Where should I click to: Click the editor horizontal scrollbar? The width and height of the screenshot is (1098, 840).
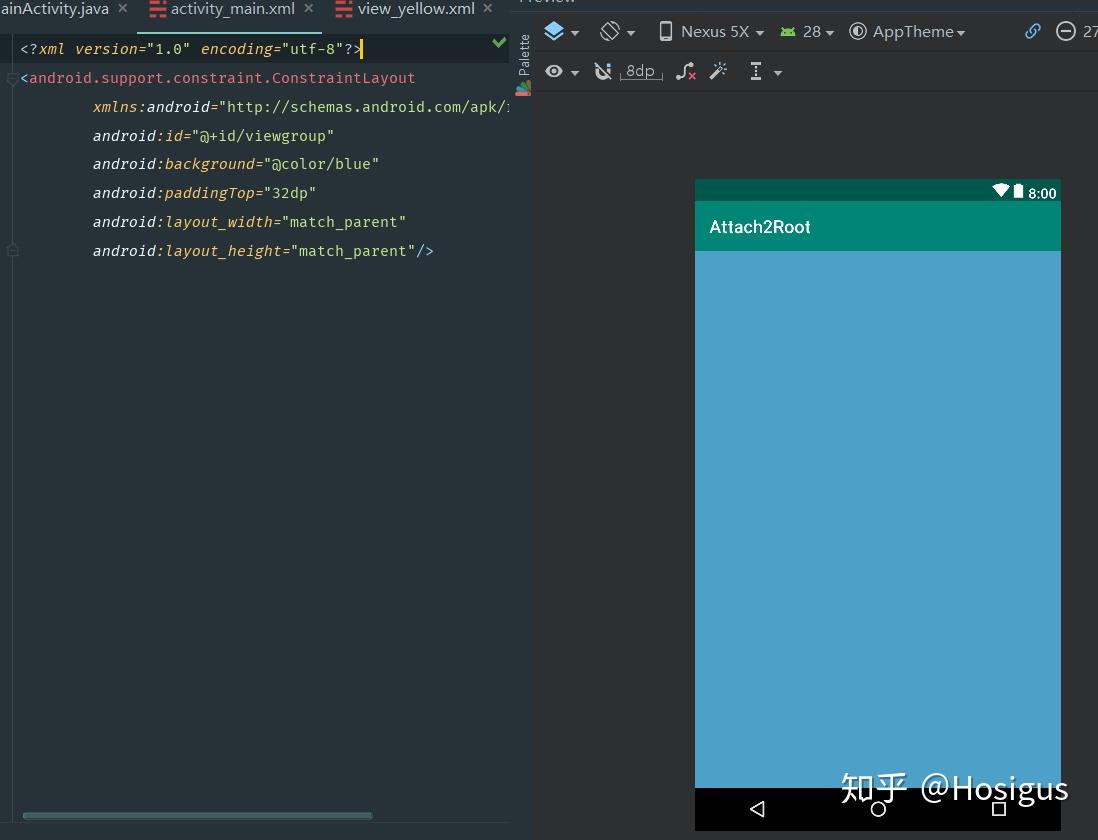[x=197, y=816]
